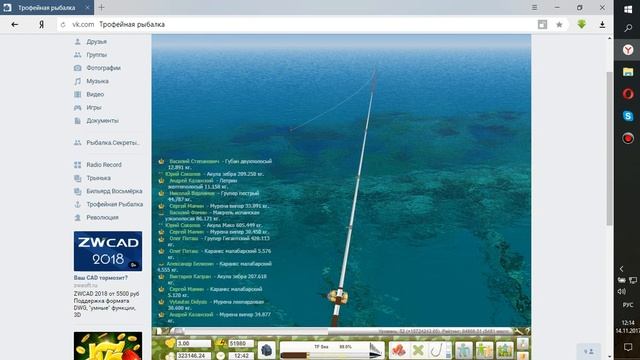Open the gold coins ad thumbnail
The width and height of the screenshot is (640, 360).
(x=108, y=346)
